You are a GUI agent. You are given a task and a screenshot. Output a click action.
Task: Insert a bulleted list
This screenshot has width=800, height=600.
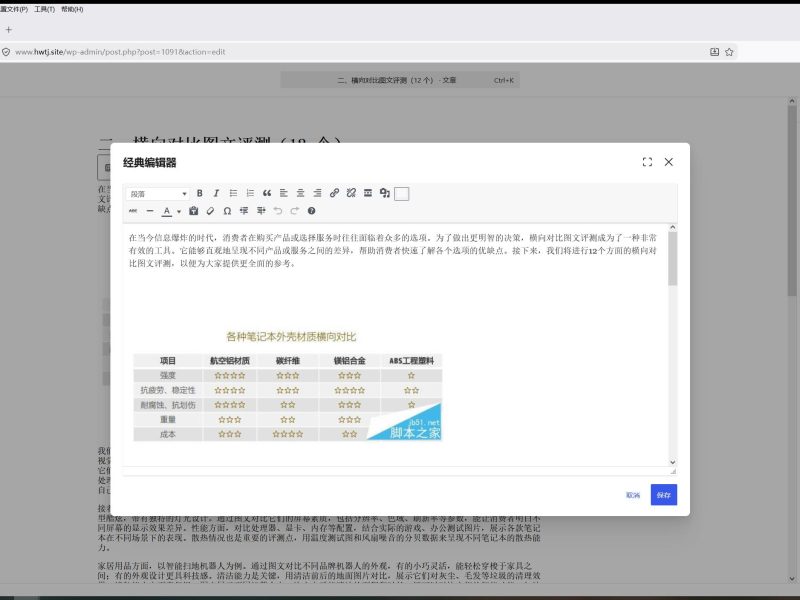233,193
